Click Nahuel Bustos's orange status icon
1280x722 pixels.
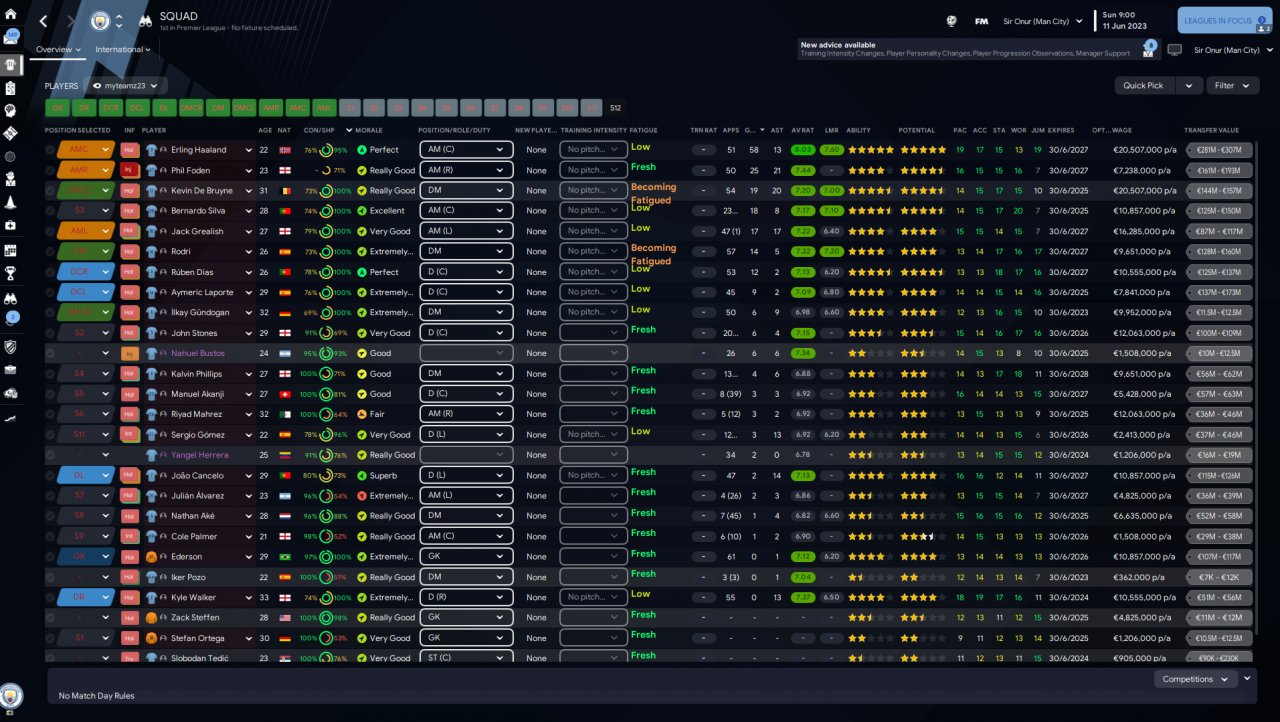[130, 353]
